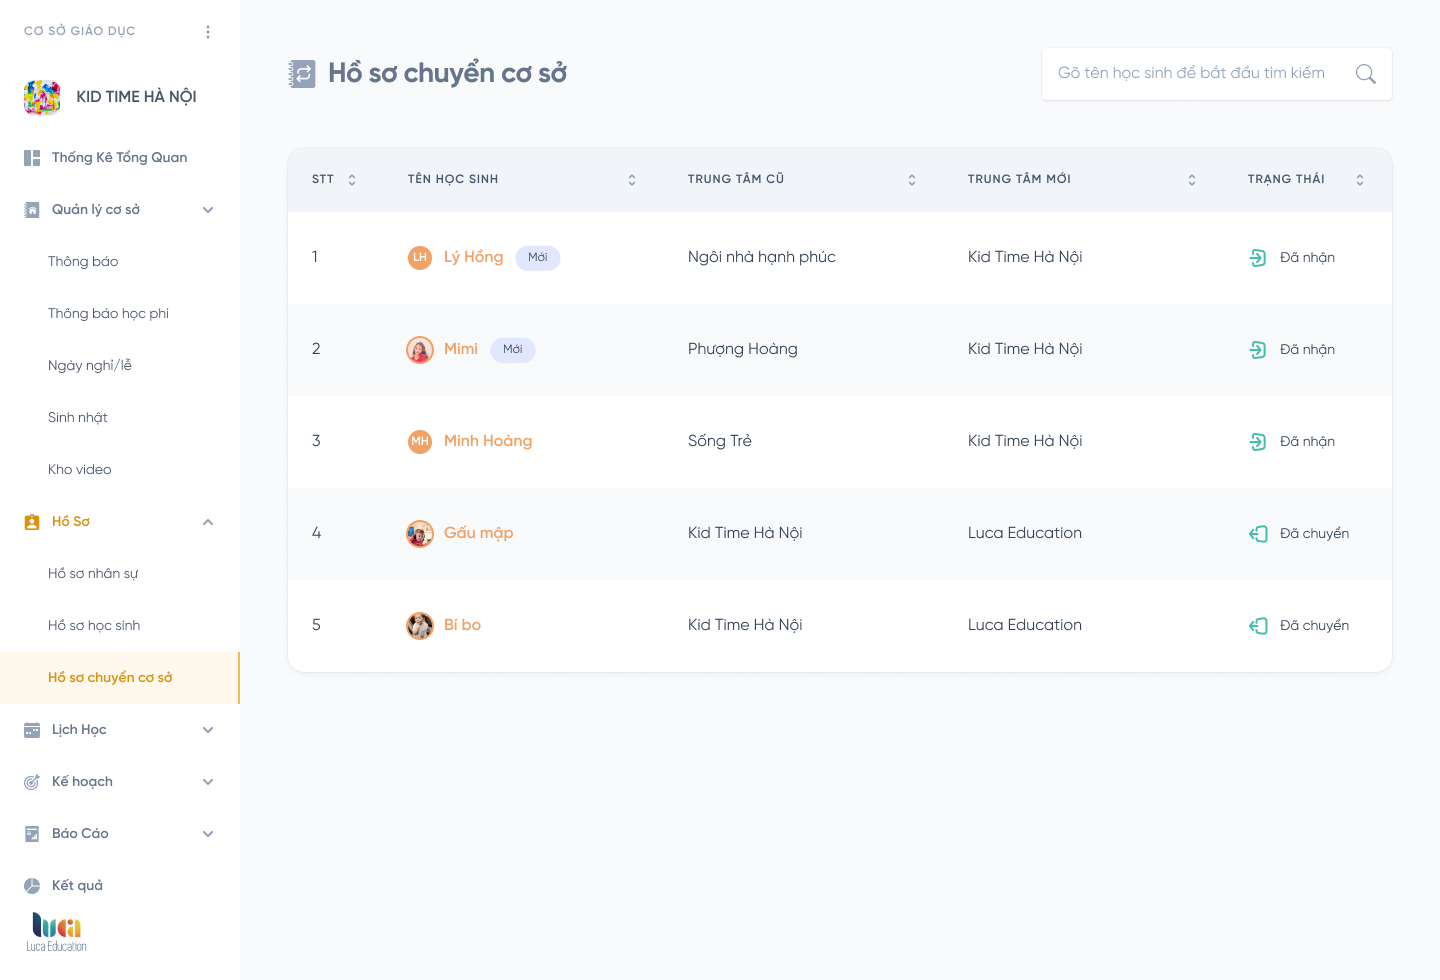This screenshot has height=980, width=1440.
Task: Open student Minh Hoàng's profile link
Action: (488, 441)
